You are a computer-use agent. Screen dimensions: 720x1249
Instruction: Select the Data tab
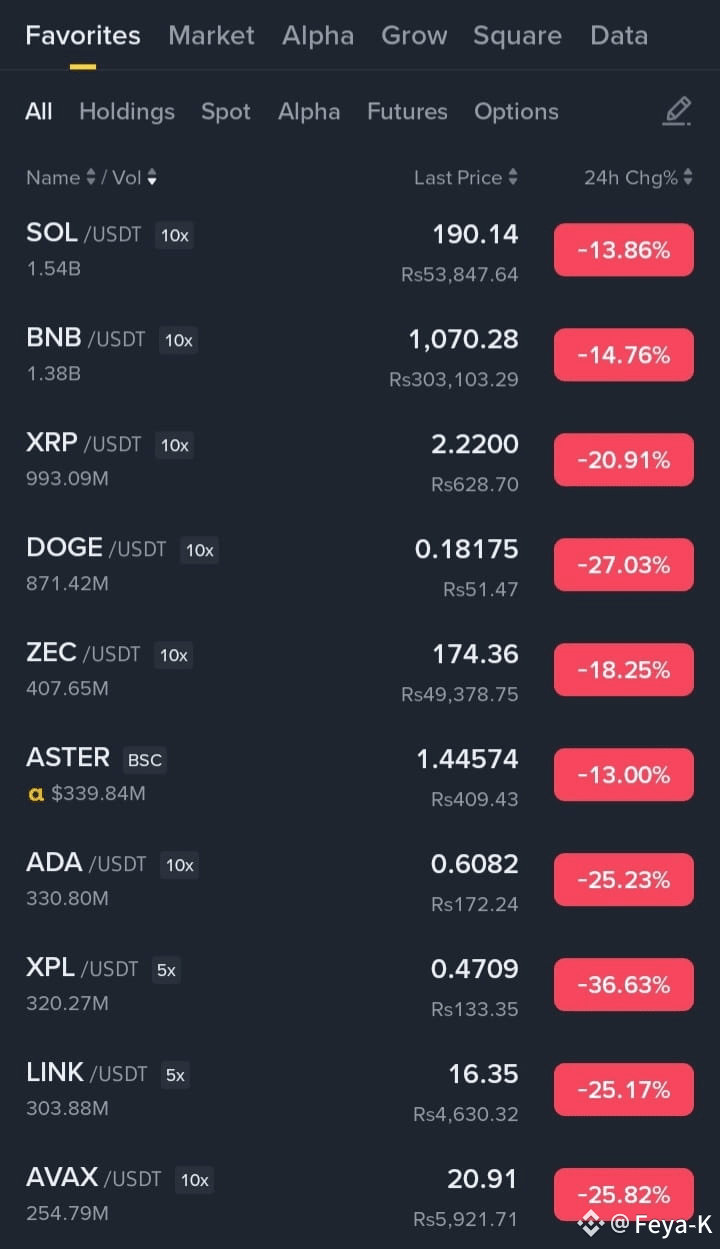(x=619, y=36)
